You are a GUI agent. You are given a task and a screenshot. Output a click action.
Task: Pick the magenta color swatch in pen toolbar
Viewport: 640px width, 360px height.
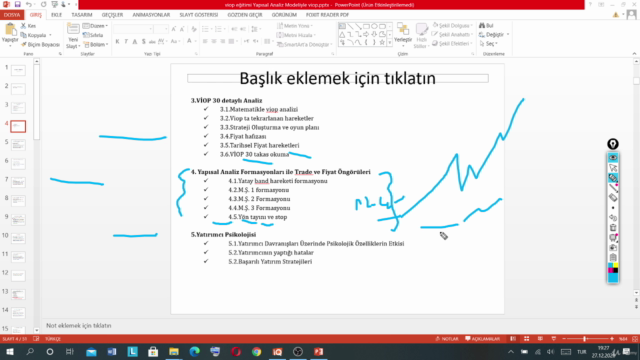pyautogui.click(x=611, y=270)
